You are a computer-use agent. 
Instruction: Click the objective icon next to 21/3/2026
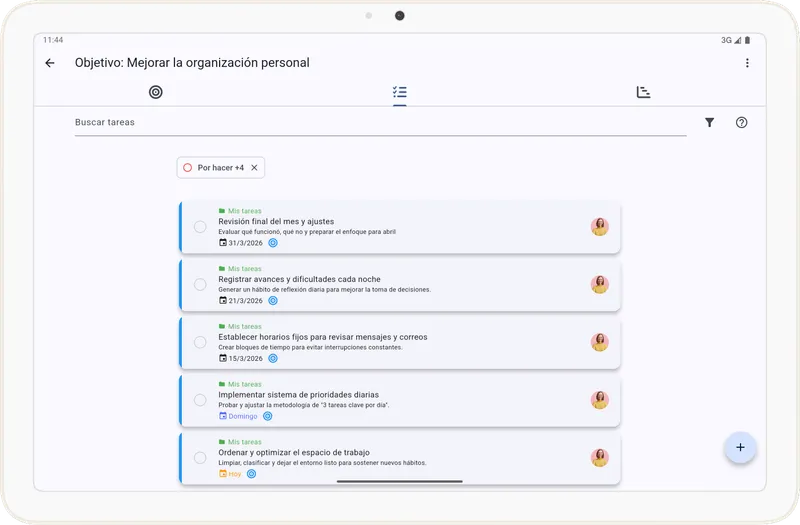pyautogui.click(x=273, y=301)
